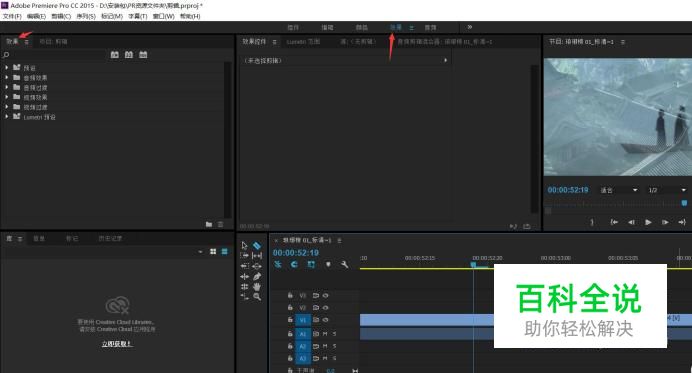
Task: Open the 窗口(W) menu
Action: click(163, 16)
